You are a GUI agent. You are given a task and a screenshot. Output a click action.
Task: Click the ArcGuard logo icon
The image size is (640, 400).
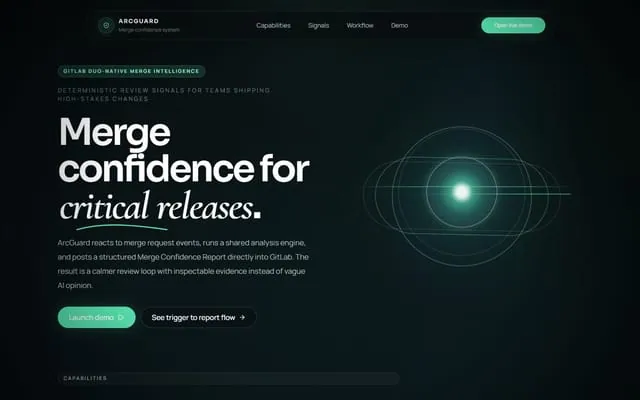click(106, 25)
